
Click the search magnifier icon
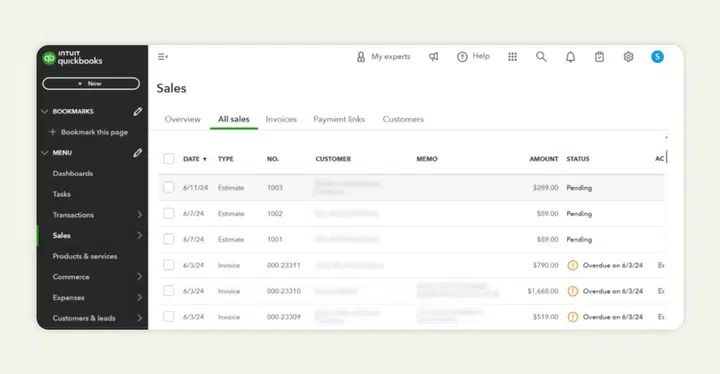point(541,57)
